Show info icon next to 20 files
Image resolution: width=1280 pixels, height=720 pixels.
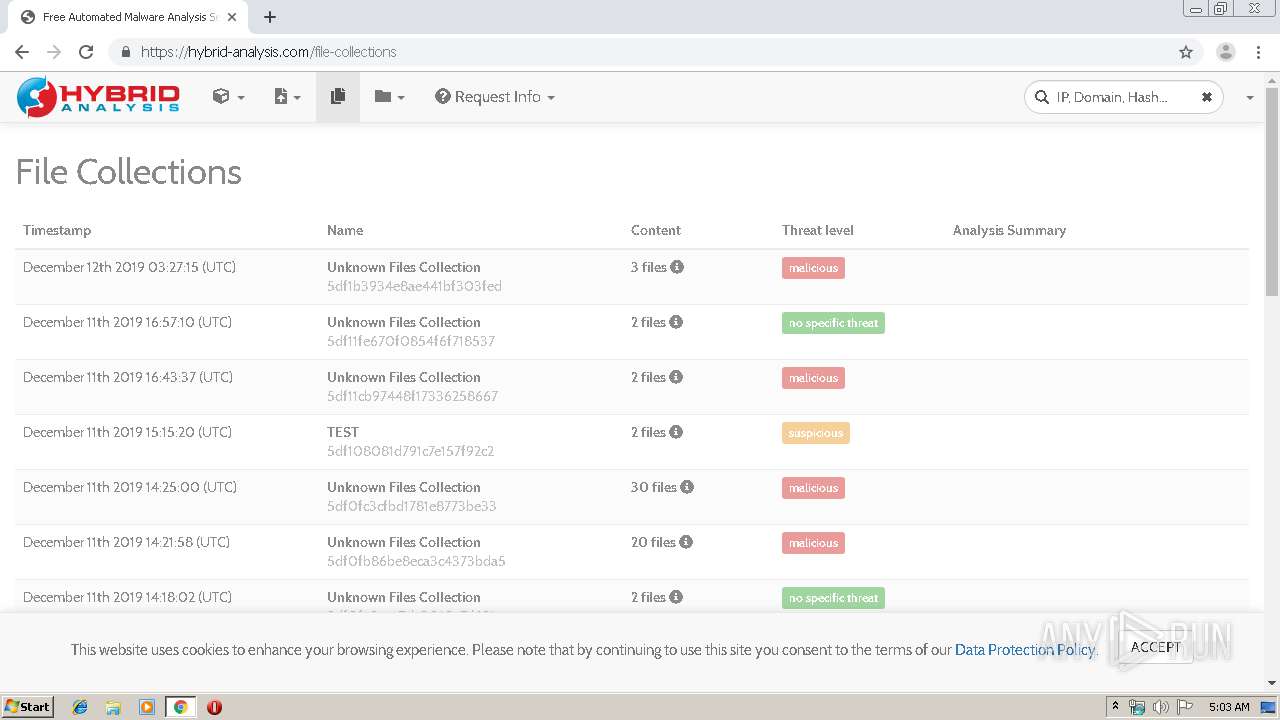(x=686, y=542)
